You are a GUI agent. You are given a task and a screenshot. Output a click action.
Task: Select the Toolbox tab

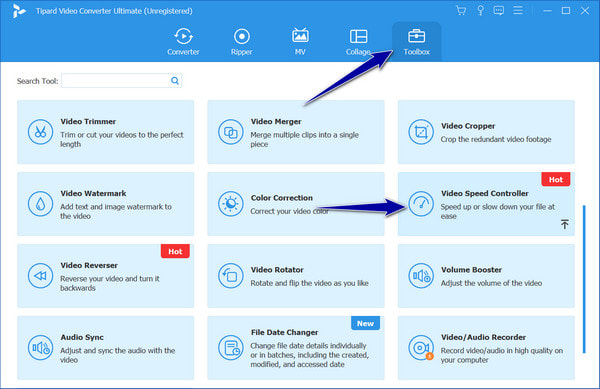point(416,42)
